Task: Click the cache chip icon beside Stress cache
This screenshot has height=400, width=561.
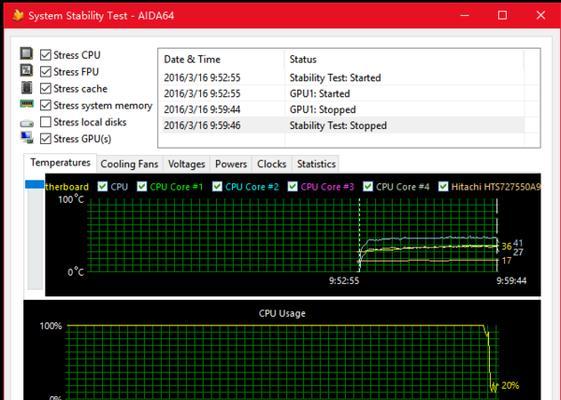Action: tap(26, 87)
